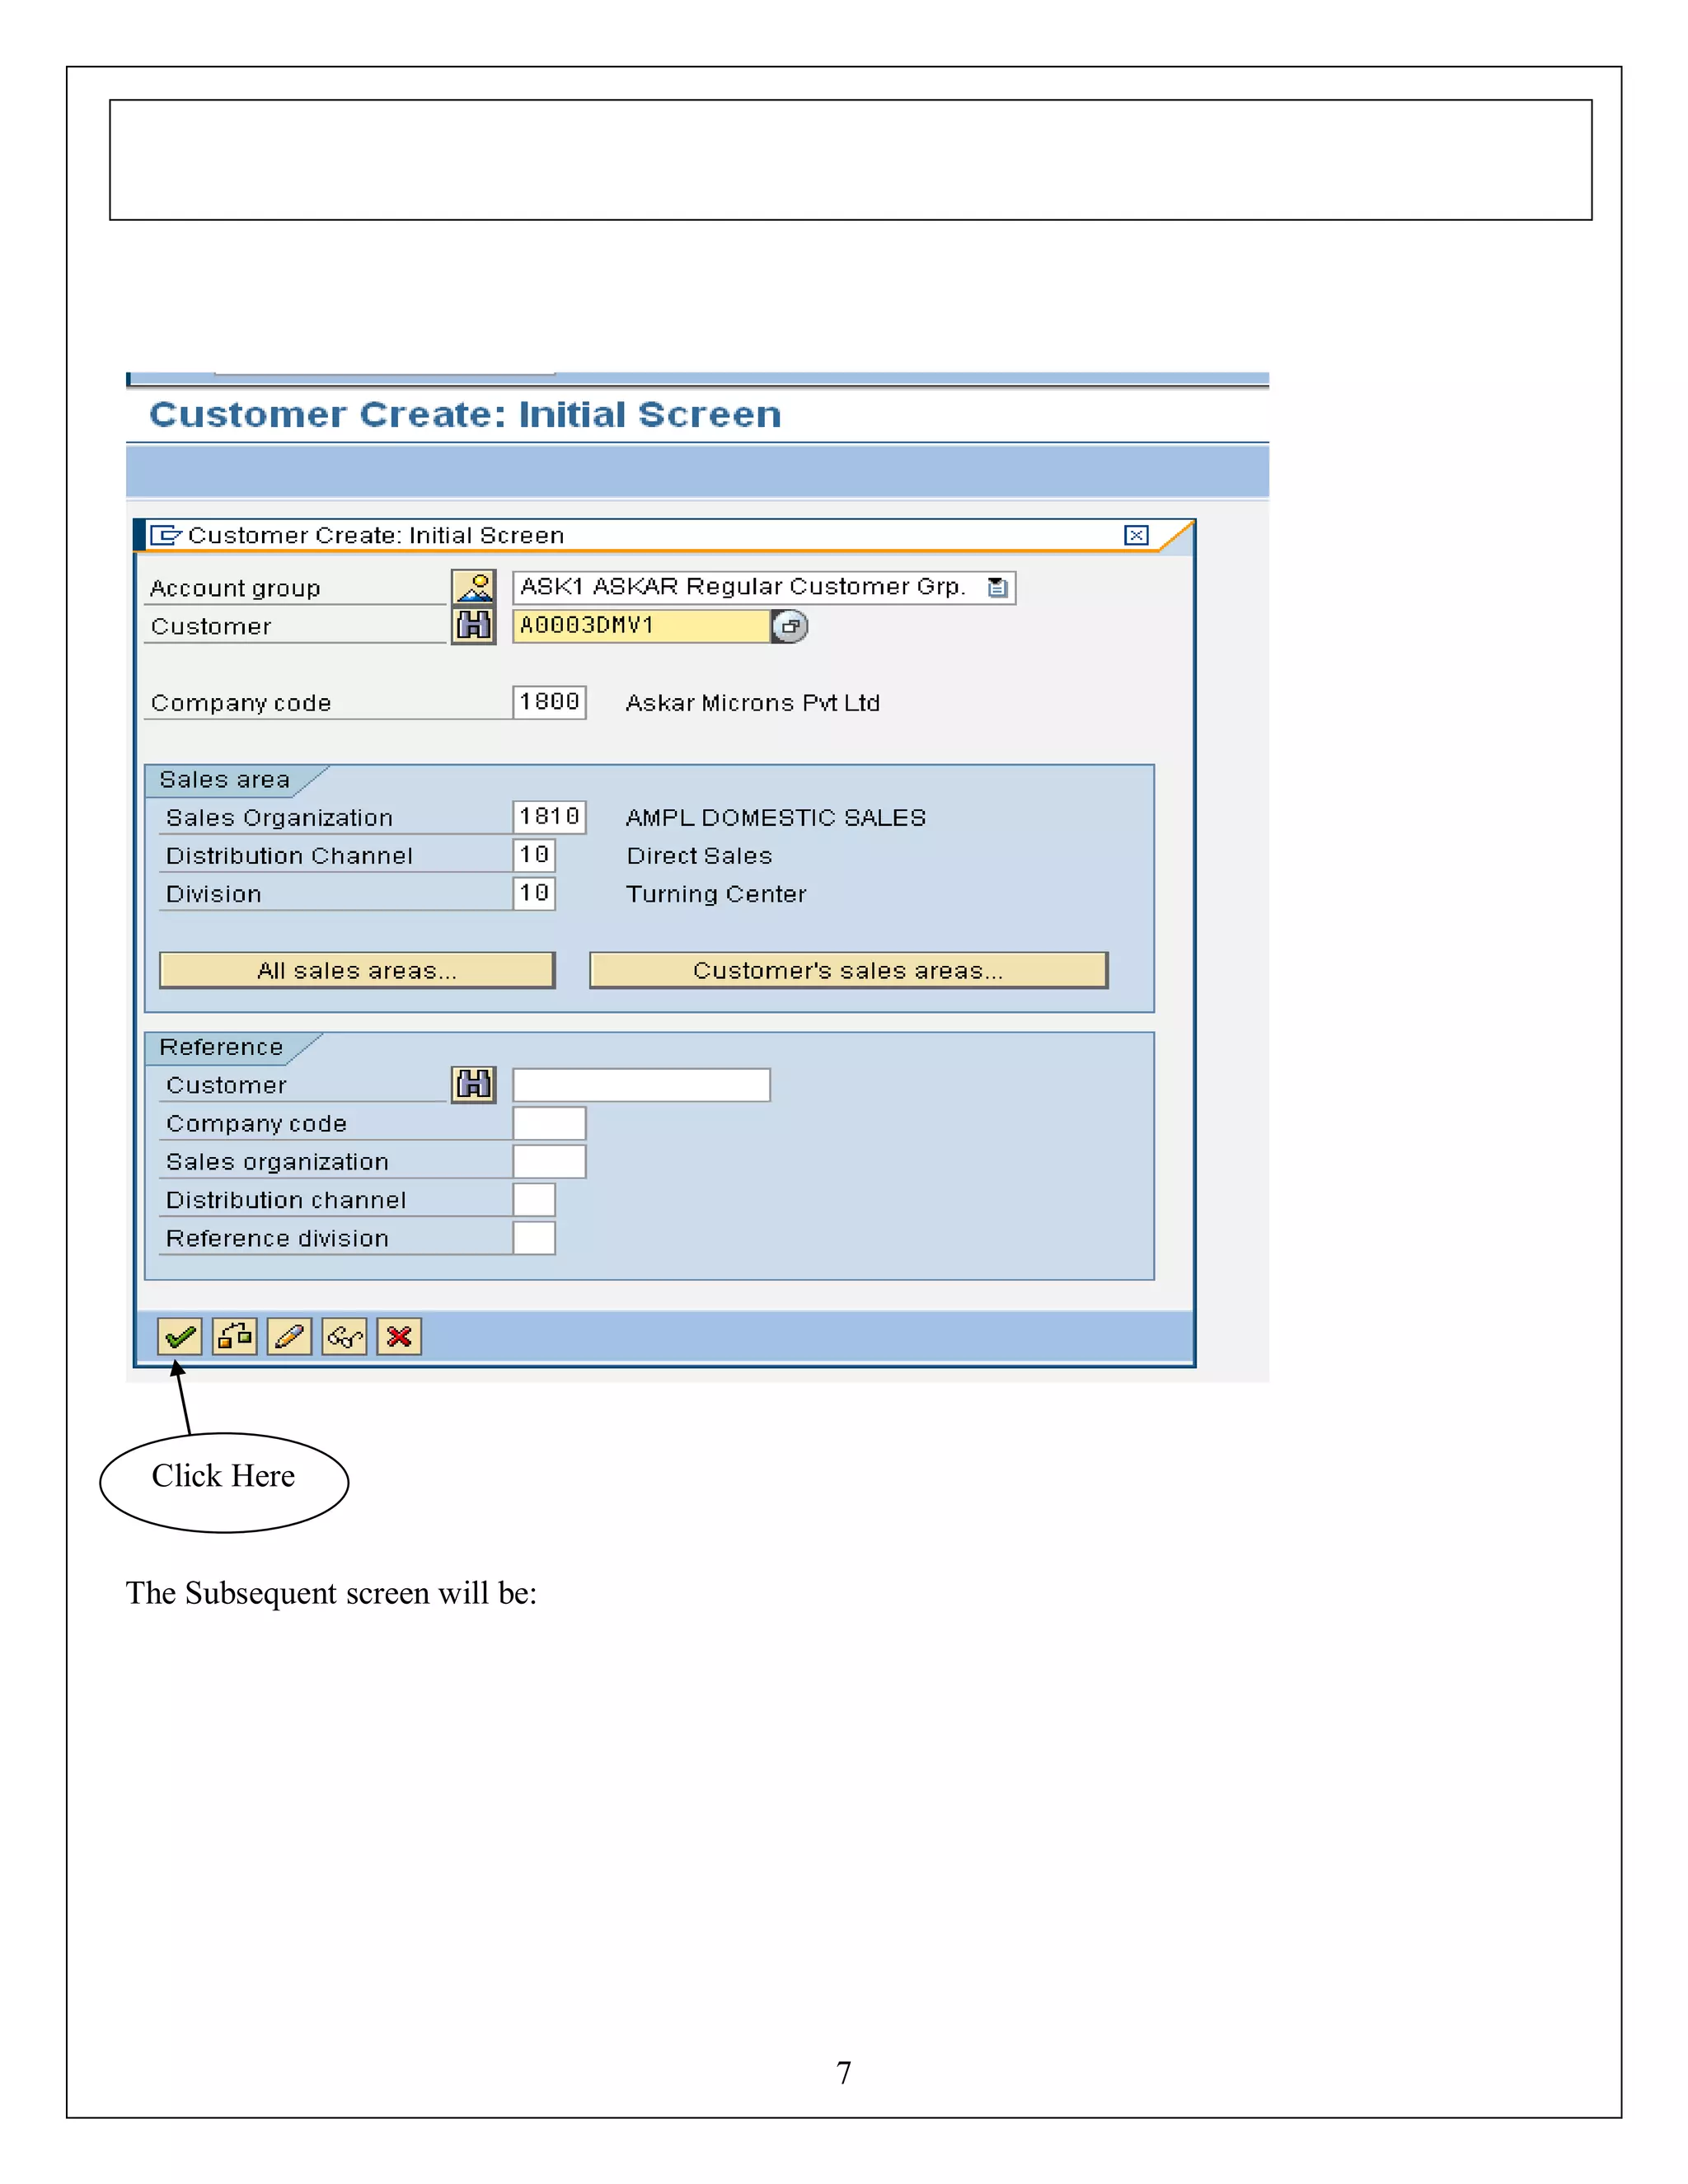
Task: Click the glasses display icon
Action: coord(345,1336)
